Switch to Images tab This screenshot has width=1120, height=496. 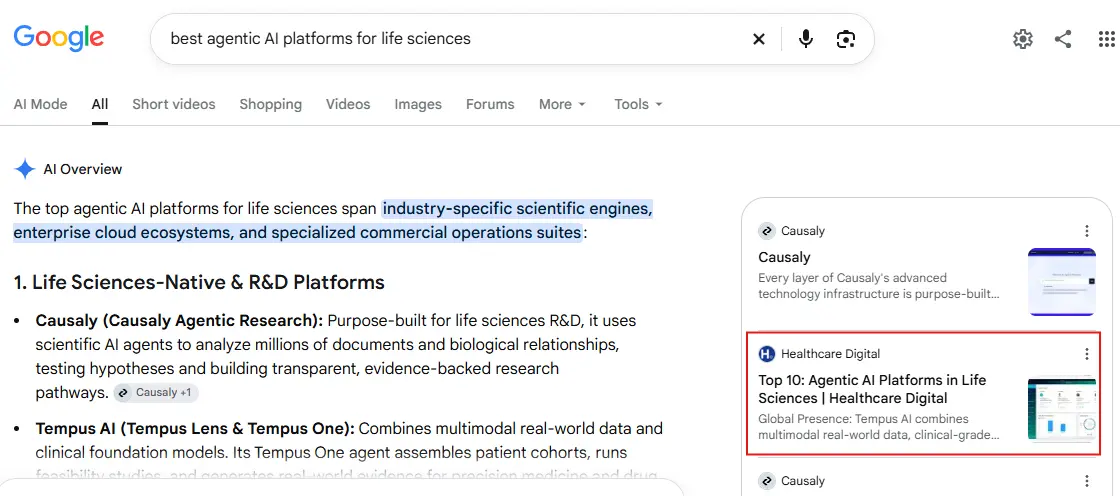pyautogui.click(x=418, y=104)
